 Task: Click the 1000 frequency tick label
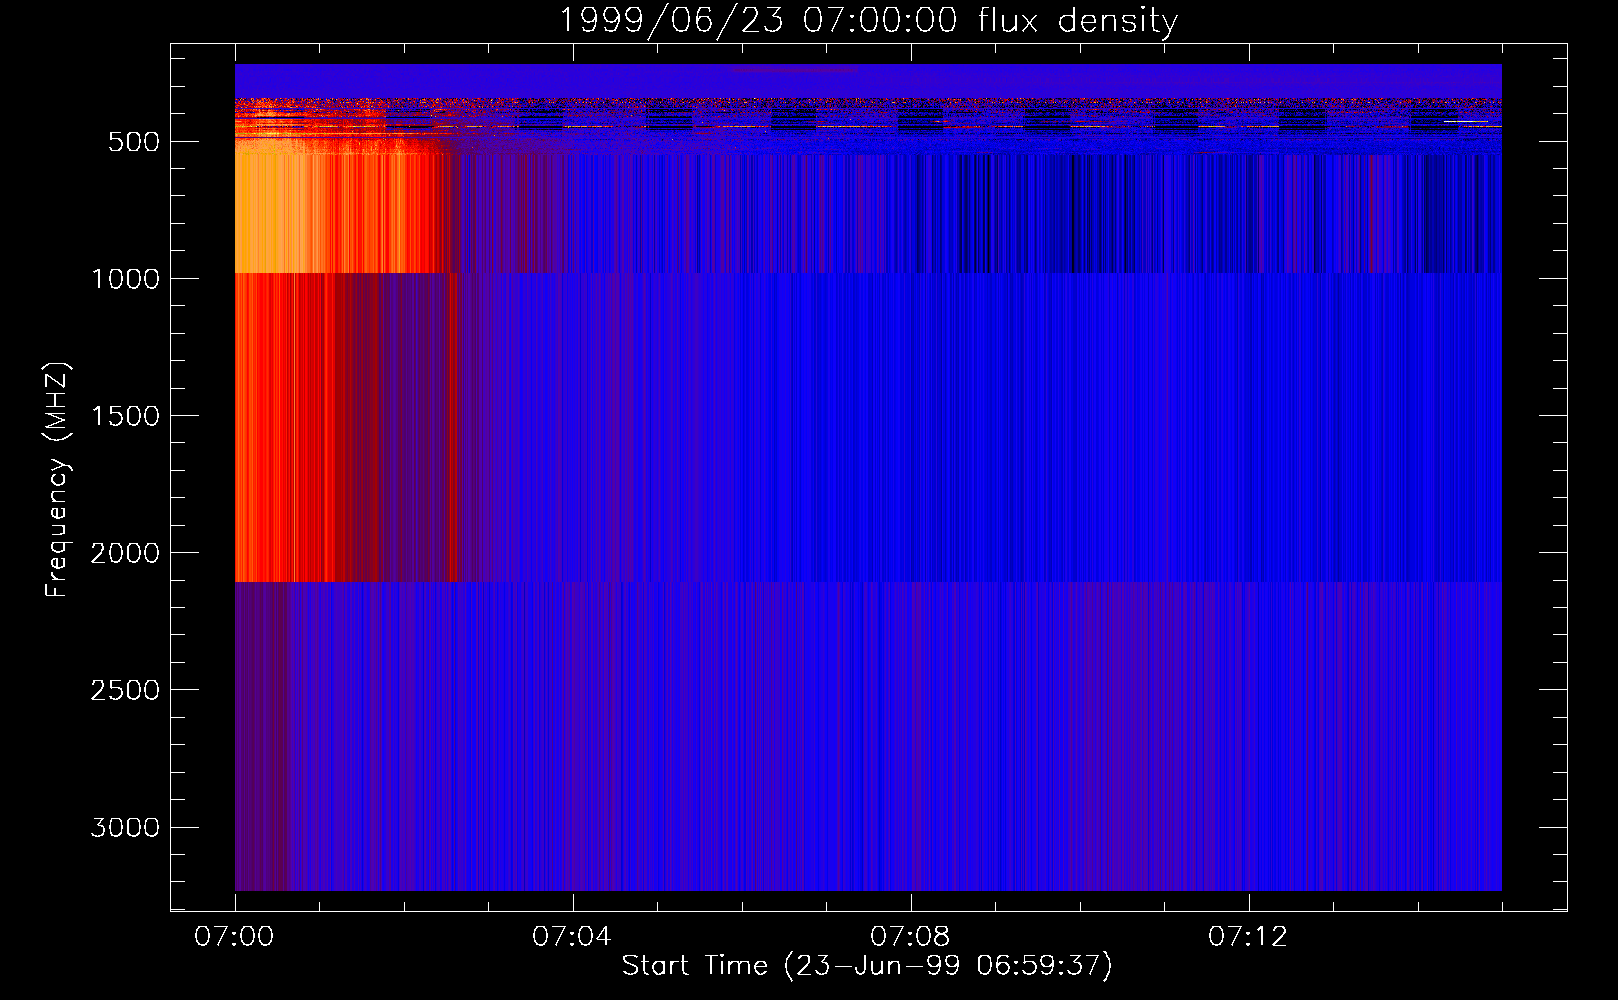coord(125,279)
